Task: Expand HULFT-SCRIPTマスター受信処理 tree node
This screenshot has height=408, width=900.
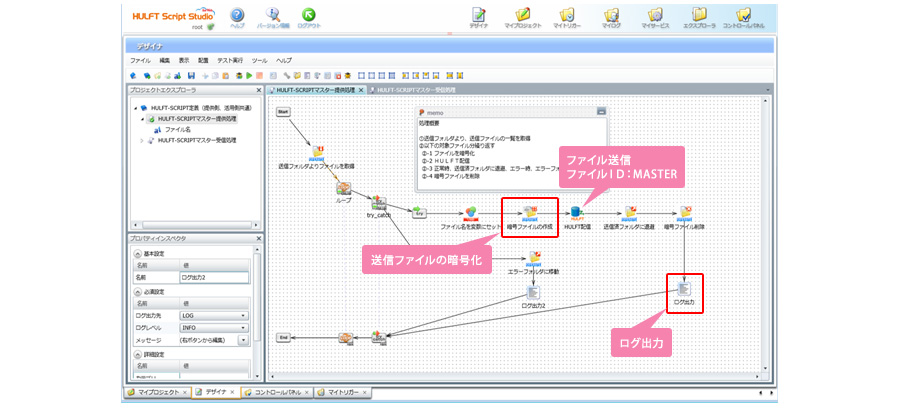Action: pos(141,140)
